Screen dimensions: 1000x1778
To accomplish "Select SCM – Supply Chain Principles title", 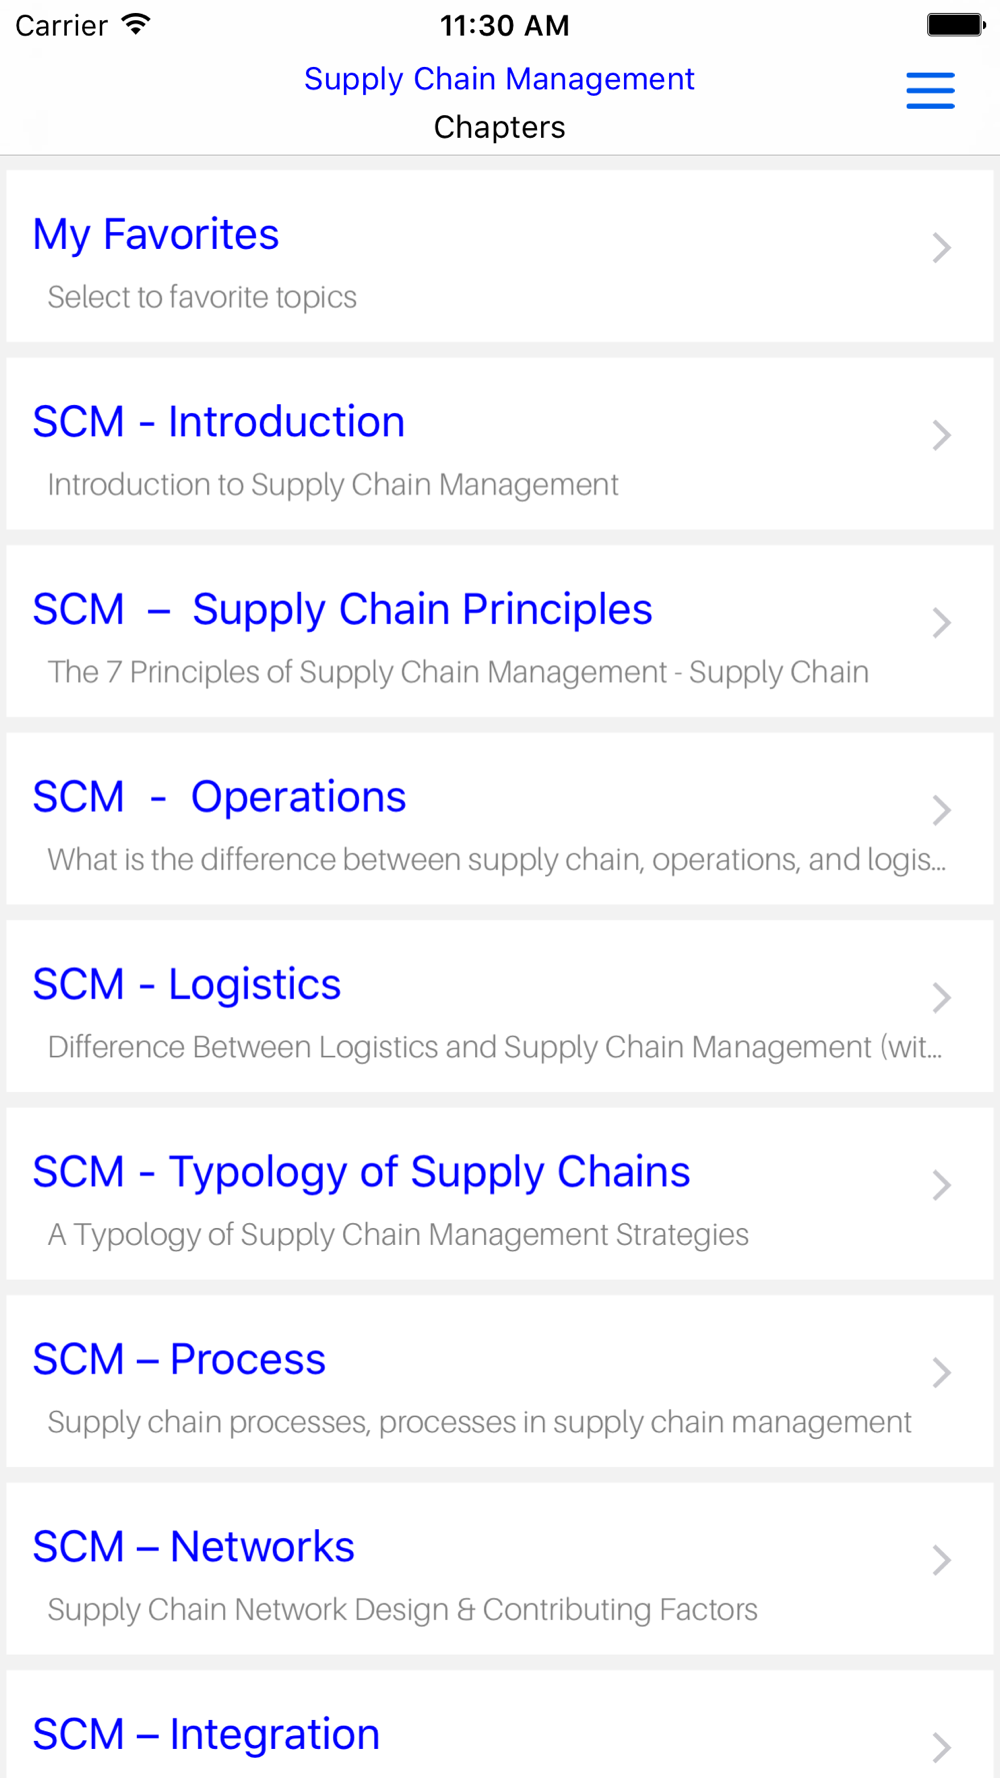I will [342, 610].
